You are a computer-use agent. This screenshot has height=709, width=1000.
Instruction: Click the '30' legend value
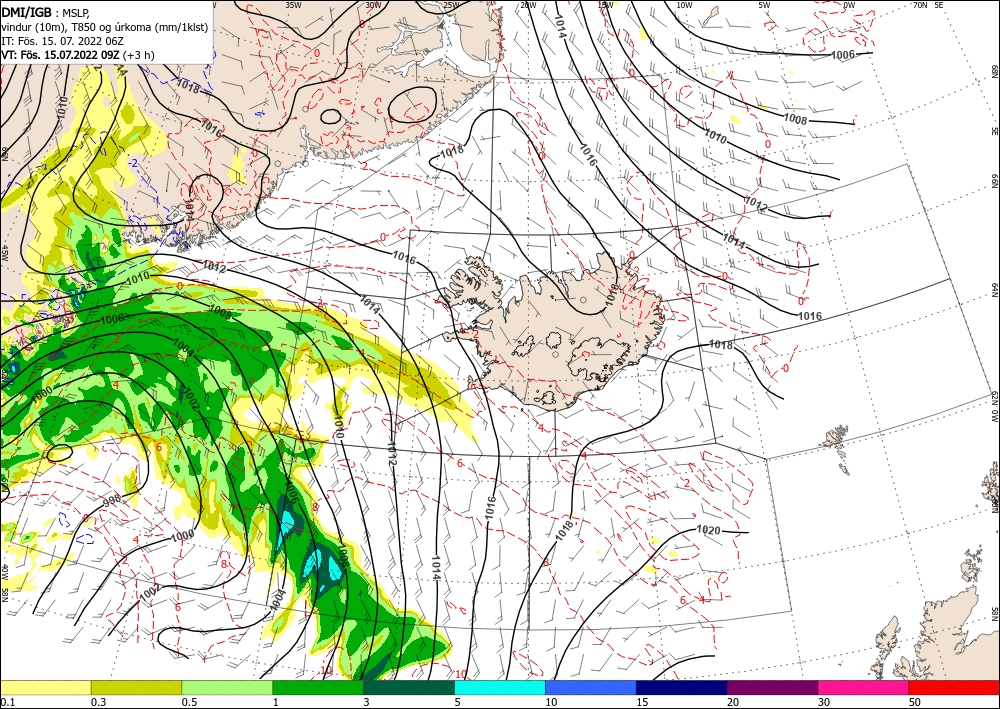(x=823, y=702)
